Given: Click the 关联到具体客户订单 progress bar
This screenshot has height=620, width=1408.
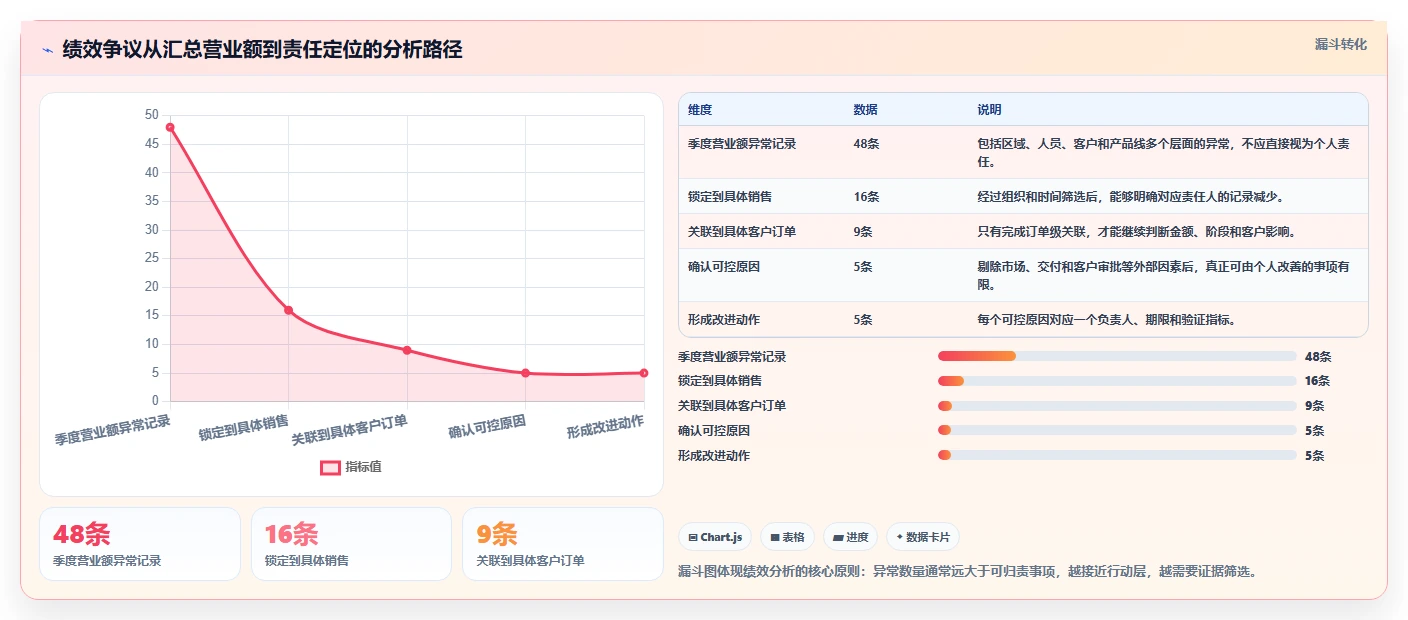Looking at the screenshot, I should [x=1117, y=406].
